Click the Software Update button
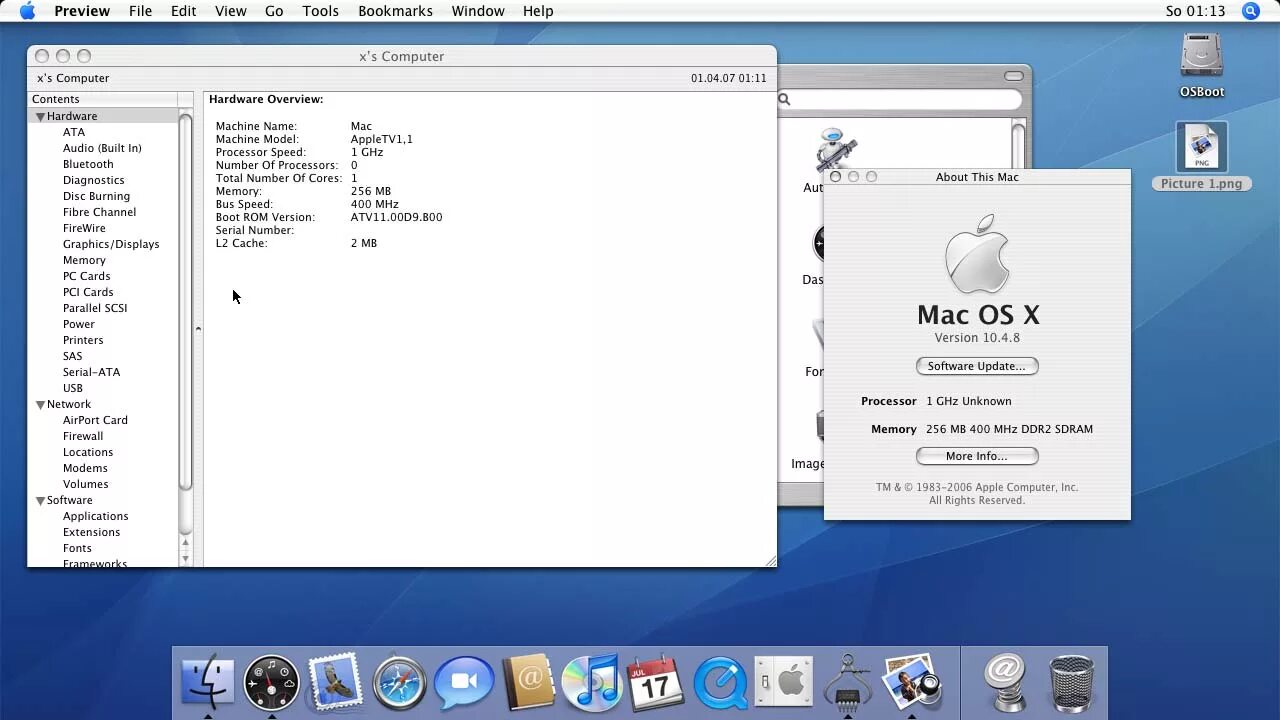The image size is (1280, 720). pyautogui.click(x=977, y=366)
